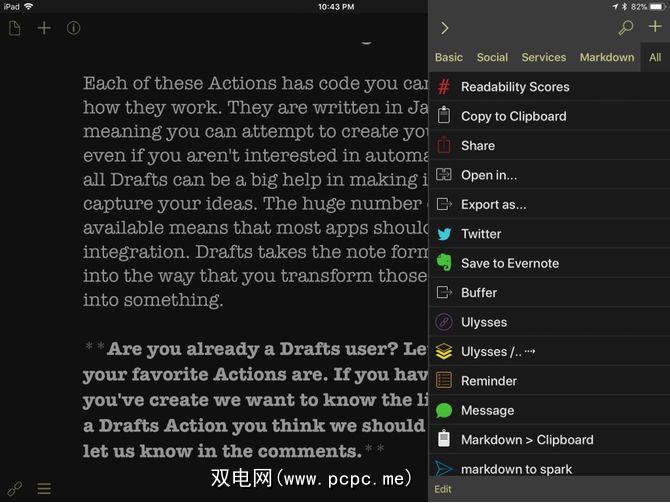This screenshot has width=670, height=503.
Task: Tap the Copy to Clipboard icon
Action: (x=444, y=116)
